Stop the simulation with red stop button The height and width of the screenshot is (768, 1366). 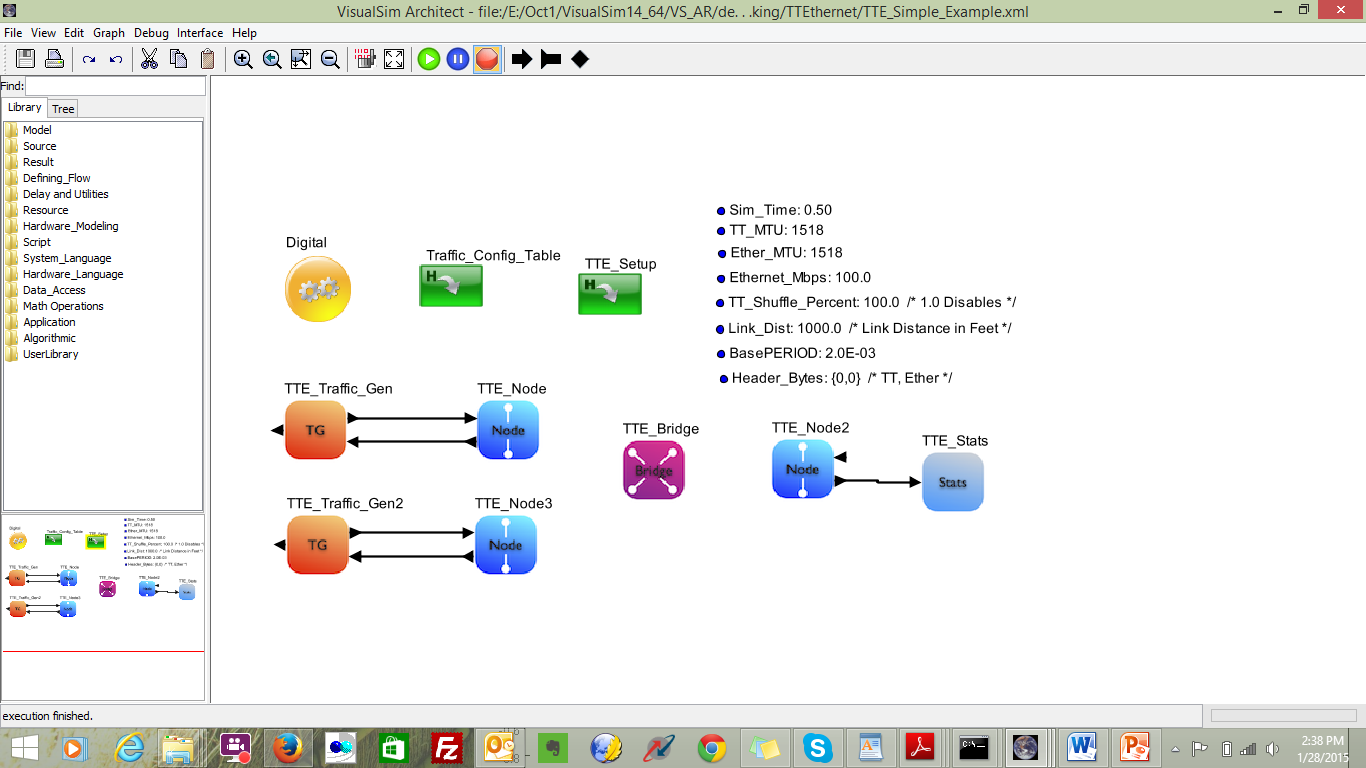pos(487,59)
